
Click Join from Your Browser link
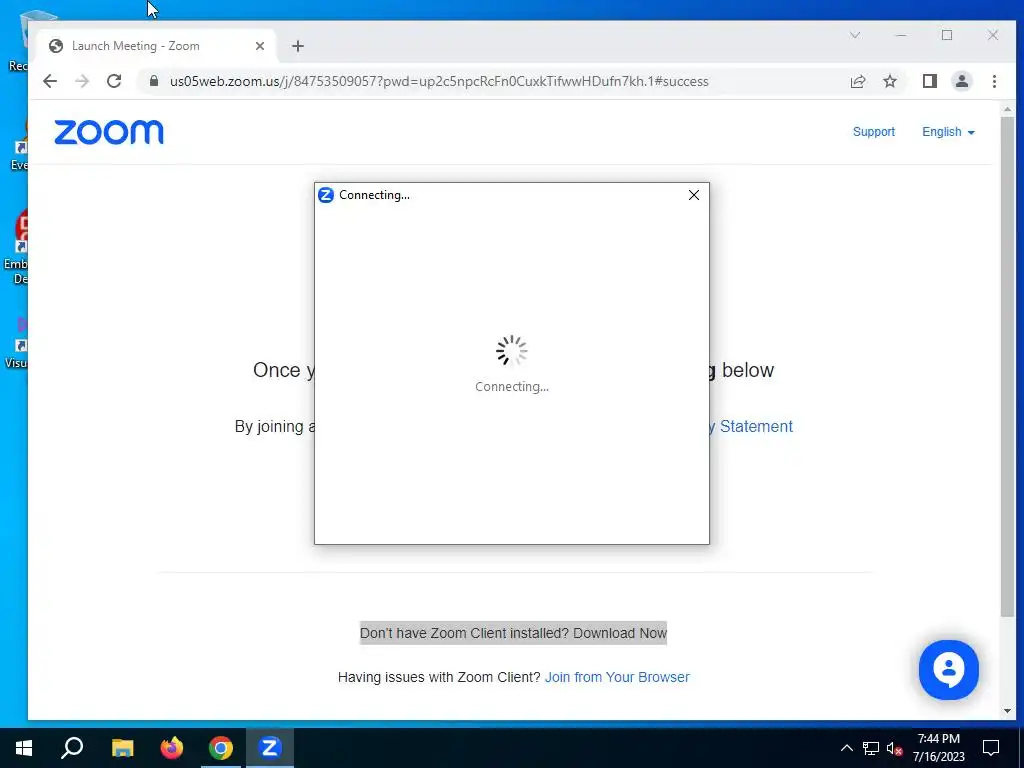(x=617, y=677)
